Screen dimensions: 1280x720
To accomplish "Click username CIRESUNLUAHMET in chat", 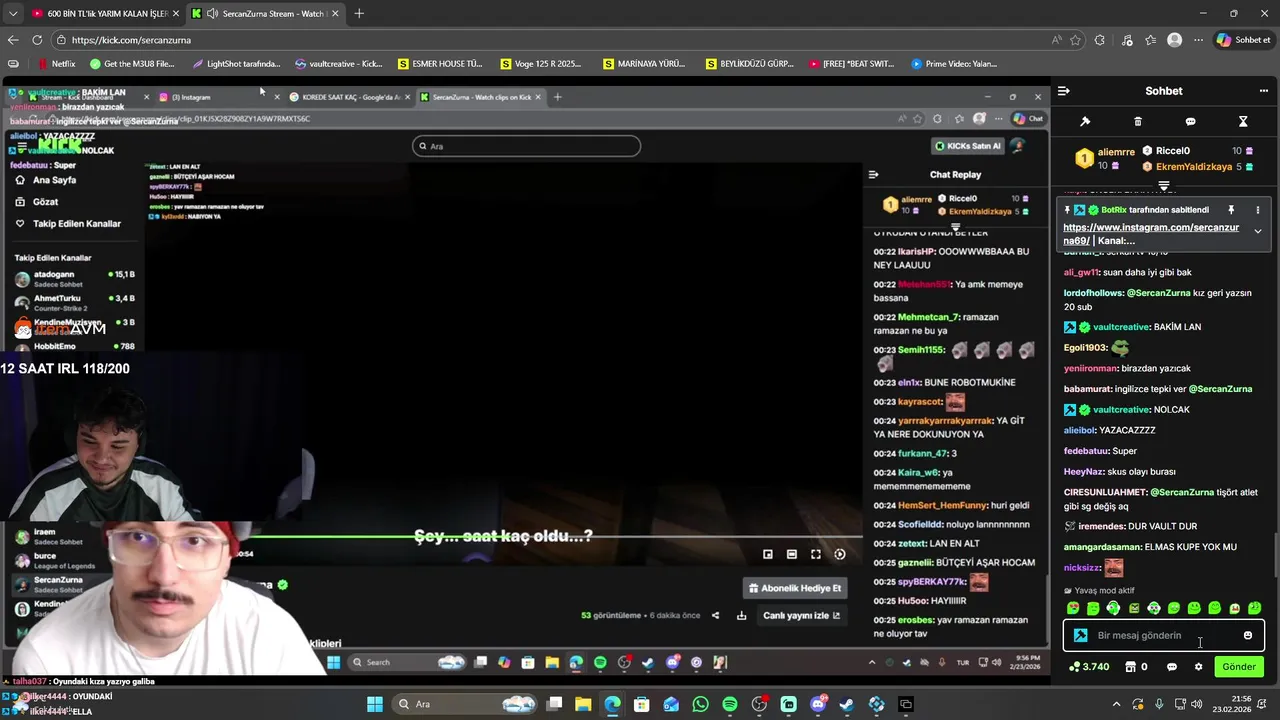I will [1105, 492].
